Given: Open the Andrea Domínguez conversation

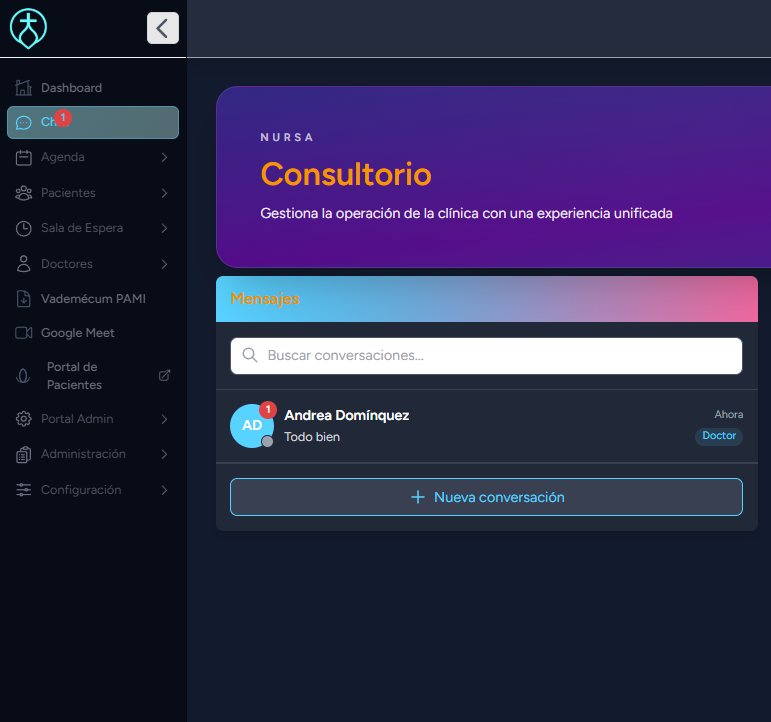Looking at the screenshot, I should click(x=450, y=426).
